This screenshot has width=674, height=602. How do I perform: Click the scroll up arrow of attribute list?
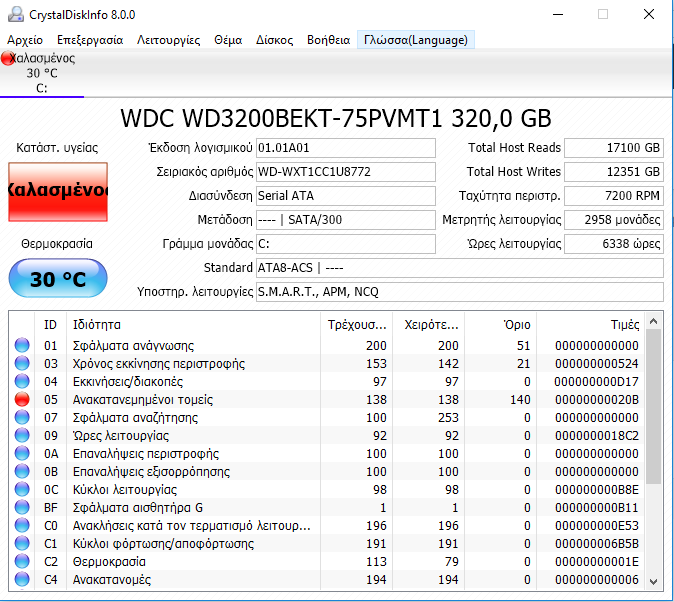pyautogui.click(x=654, y=321)
